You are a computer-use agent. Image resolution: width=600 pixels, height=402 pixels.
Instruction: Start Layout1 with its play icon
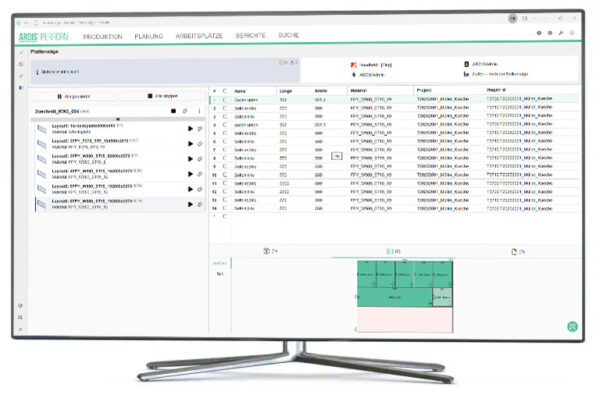(190, 129)
